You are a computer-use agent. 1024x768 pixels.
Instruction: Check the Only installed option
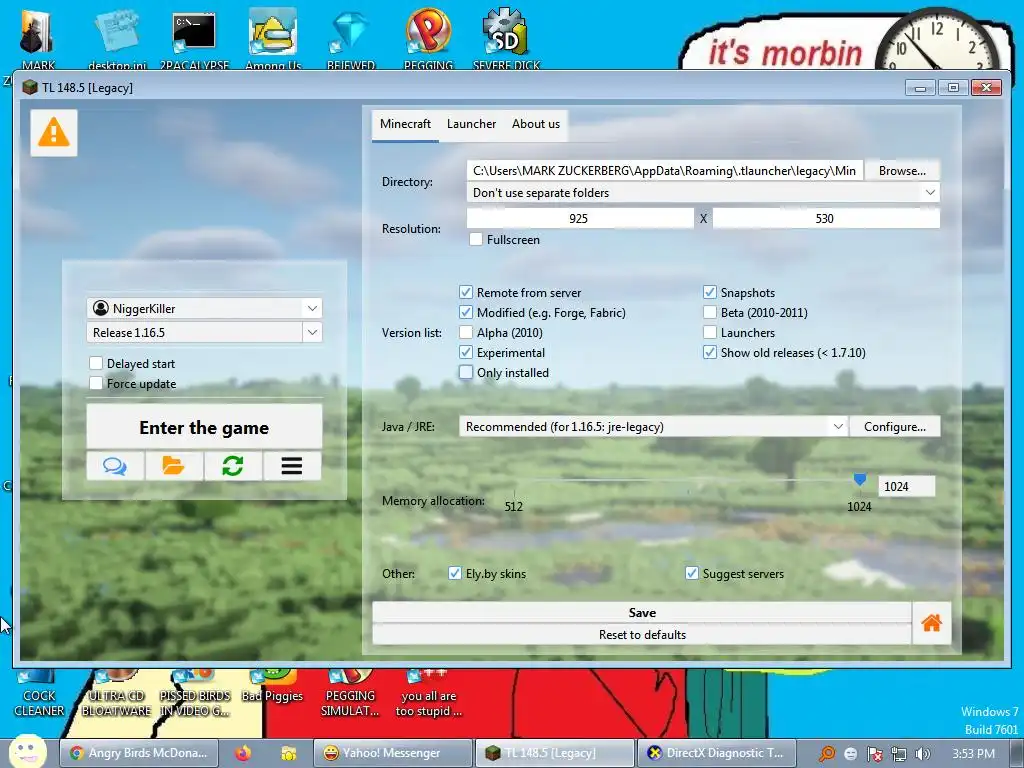466,372
